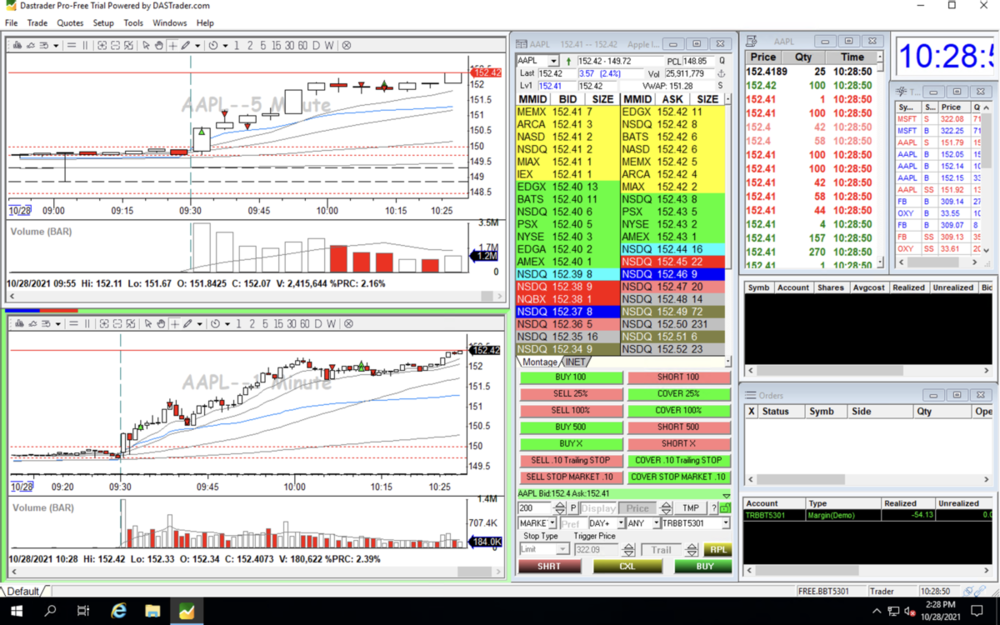1000x625 pixels.
Task: Click the anchor link icon in the montage window
Action: (x=720, y=73)
